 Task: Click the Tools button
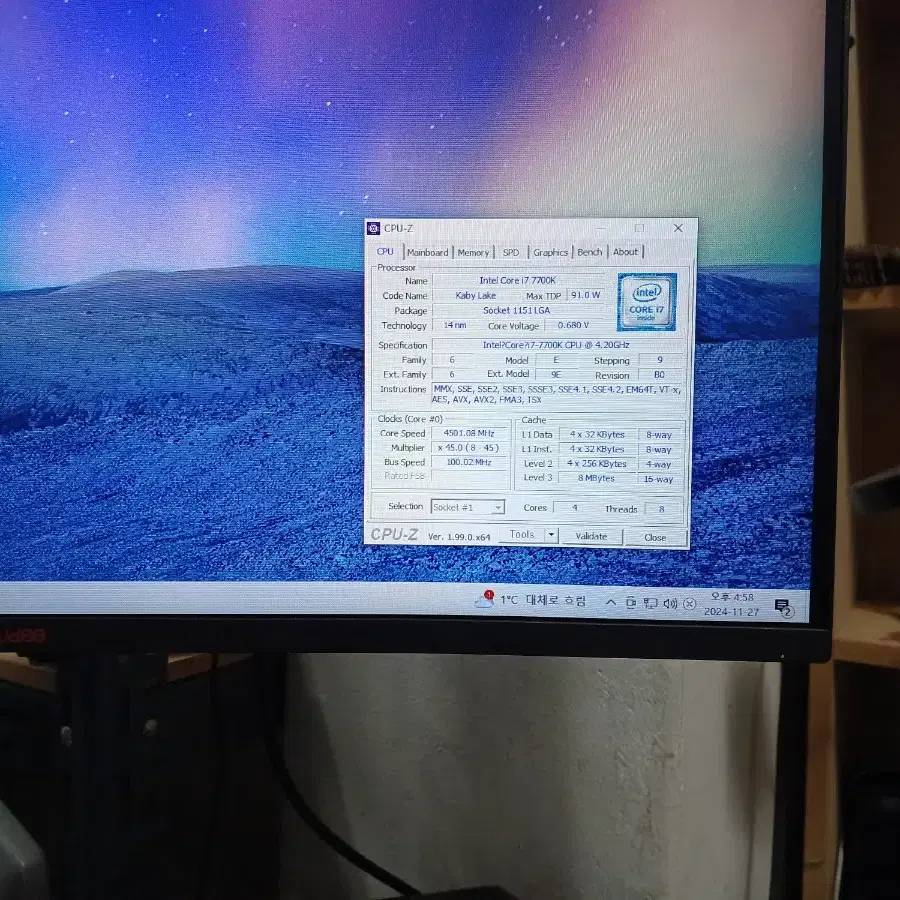pyautogui.click(x=522, y=534)
